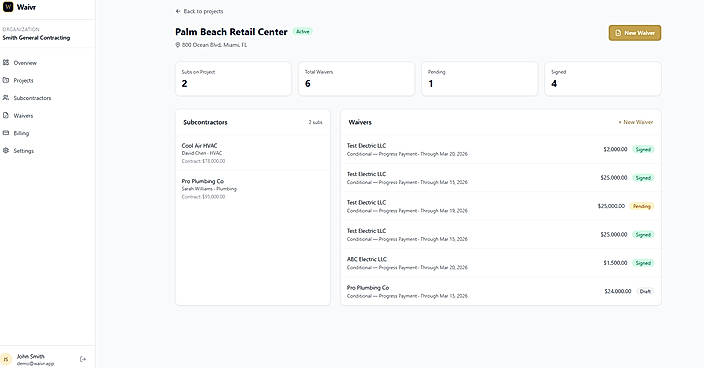Image resolution: width=704 pixels, height=368 pixels.
Task: Click the Waivers document icon in the sidebar
Action: [x=6, y=115]
